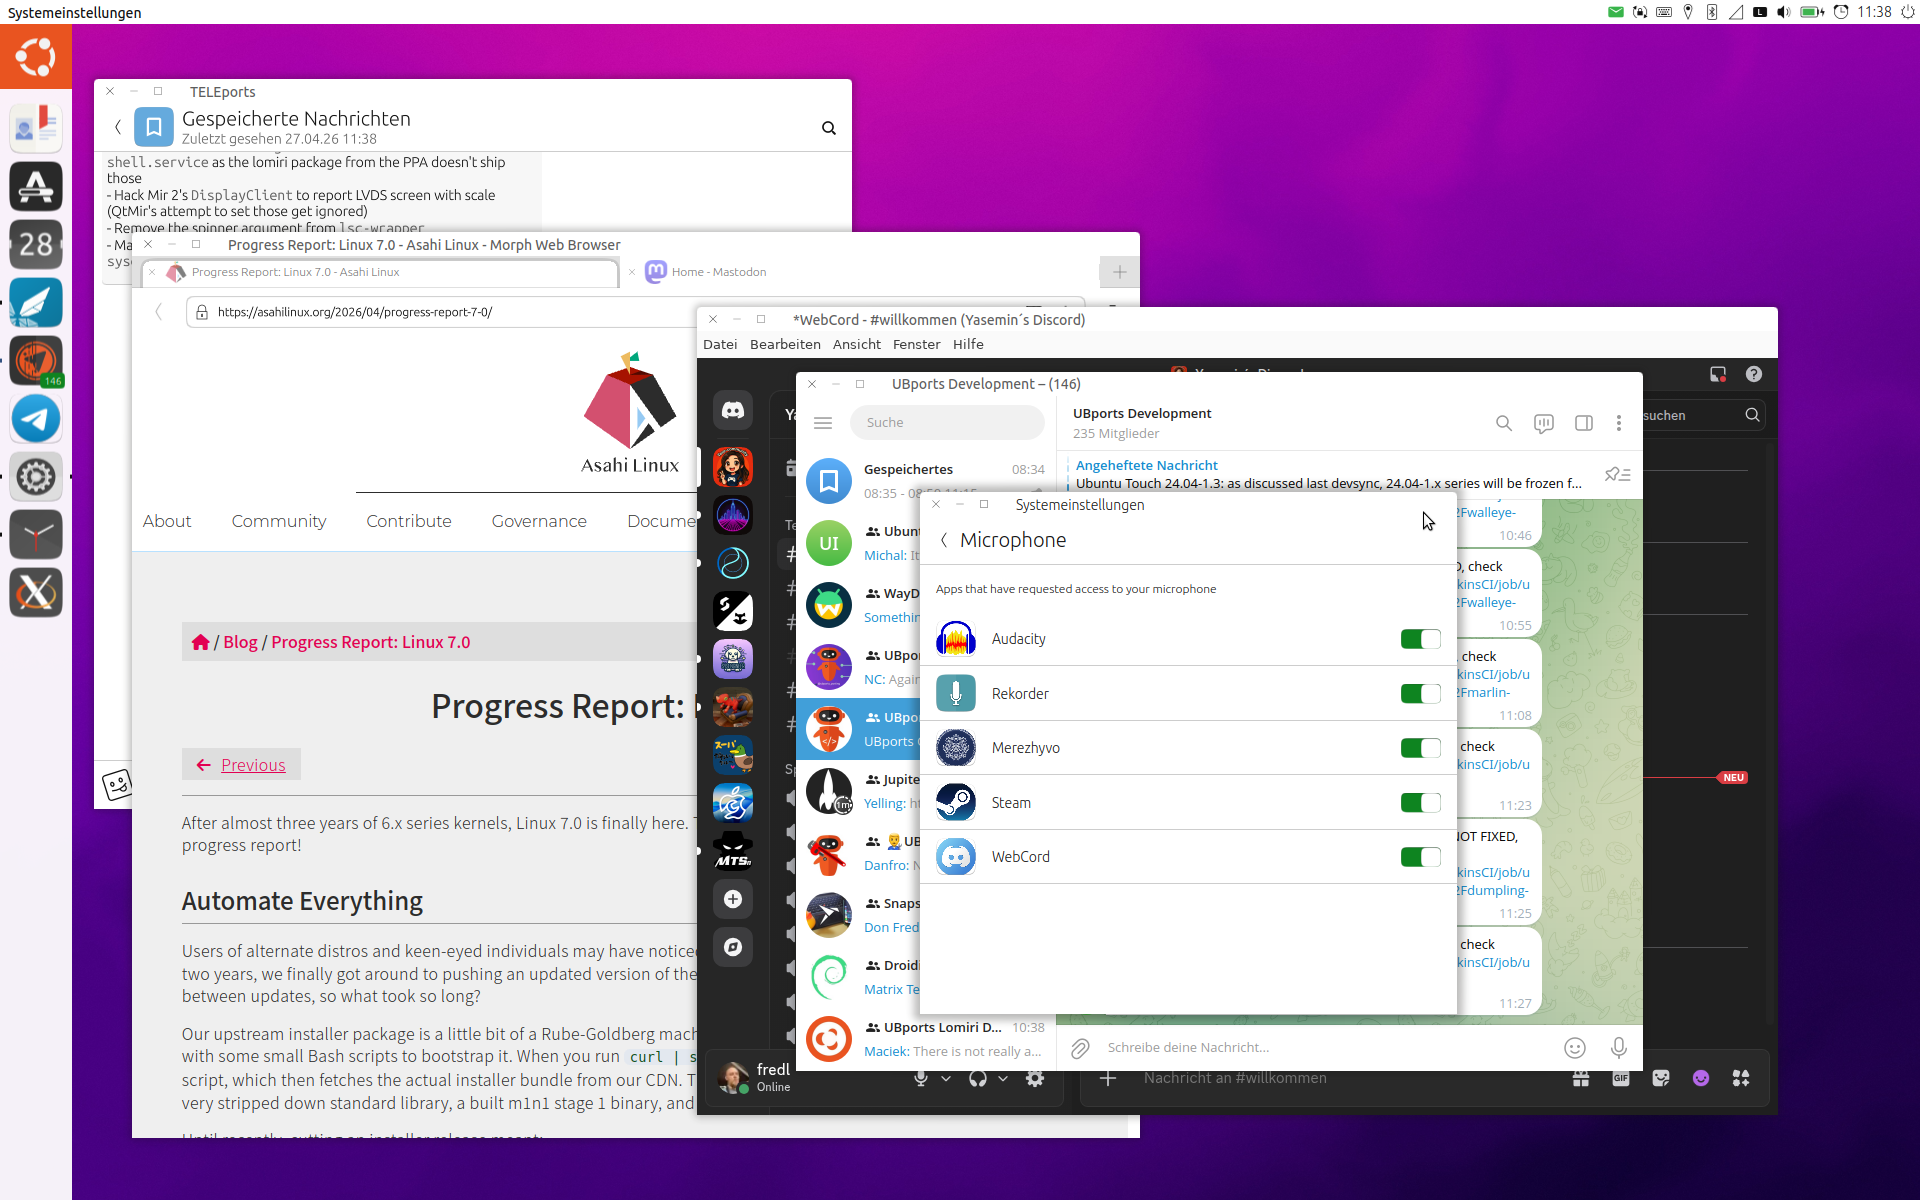Open the sticker picker in Discord

point(1661,1078)
